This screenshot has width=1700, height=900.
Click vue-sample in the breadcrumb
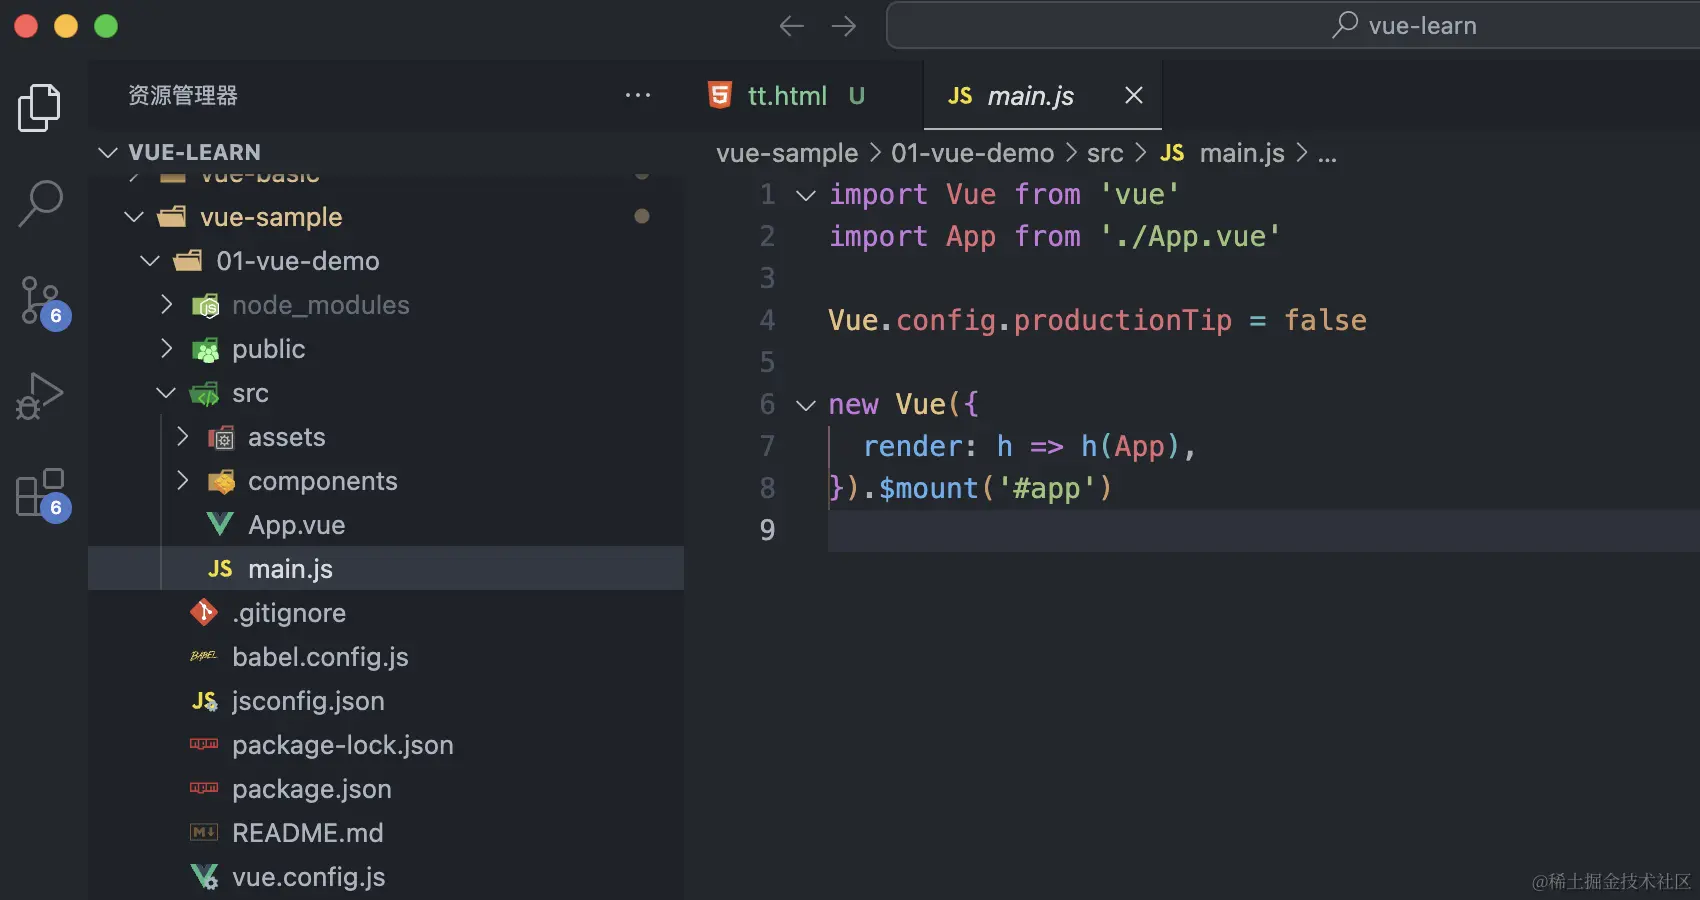point(787,153)
